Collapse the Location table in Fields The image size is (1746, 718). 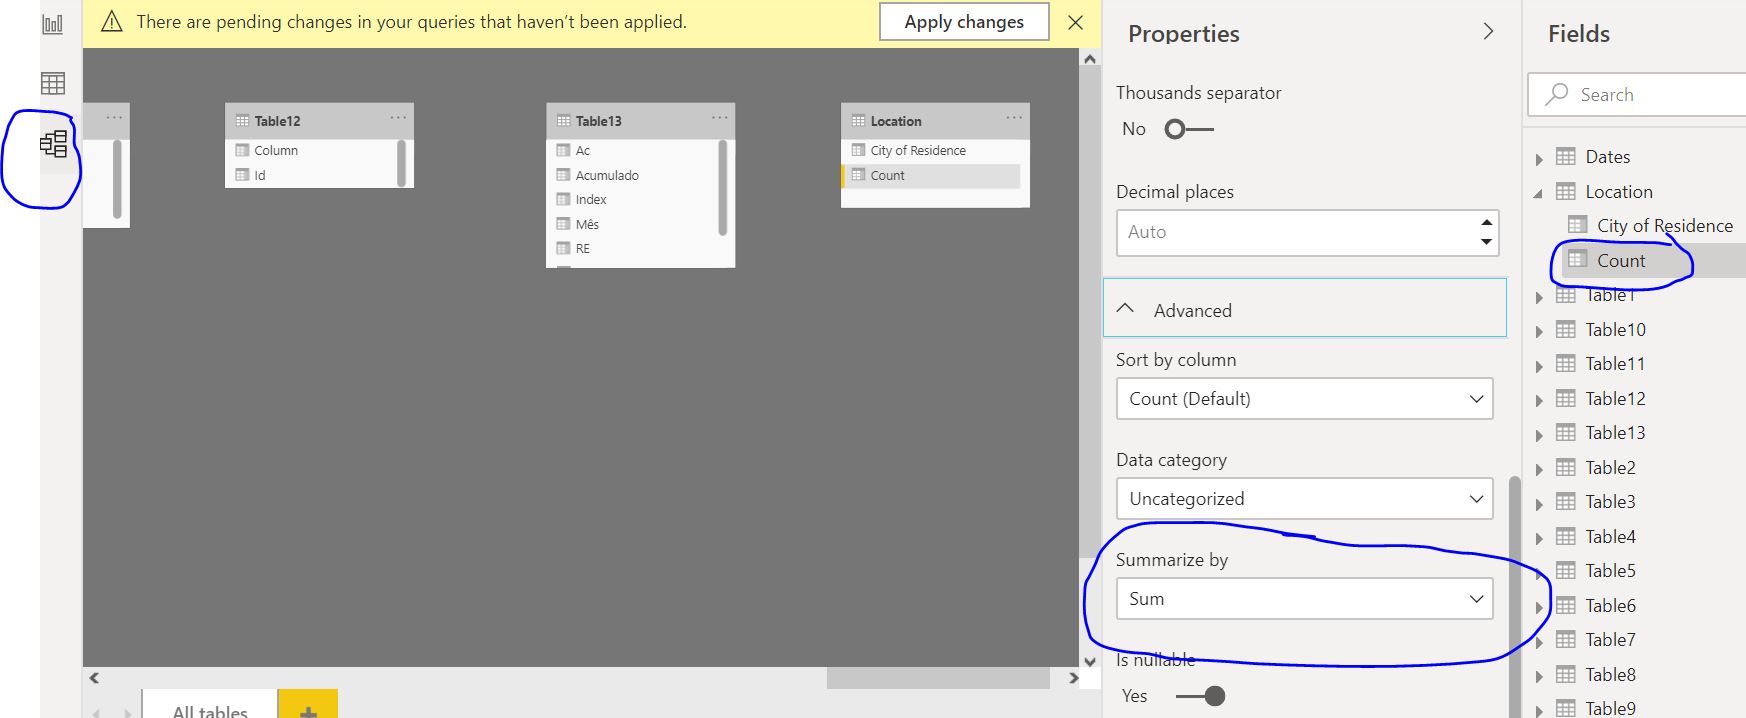(x=1539, y=193)
